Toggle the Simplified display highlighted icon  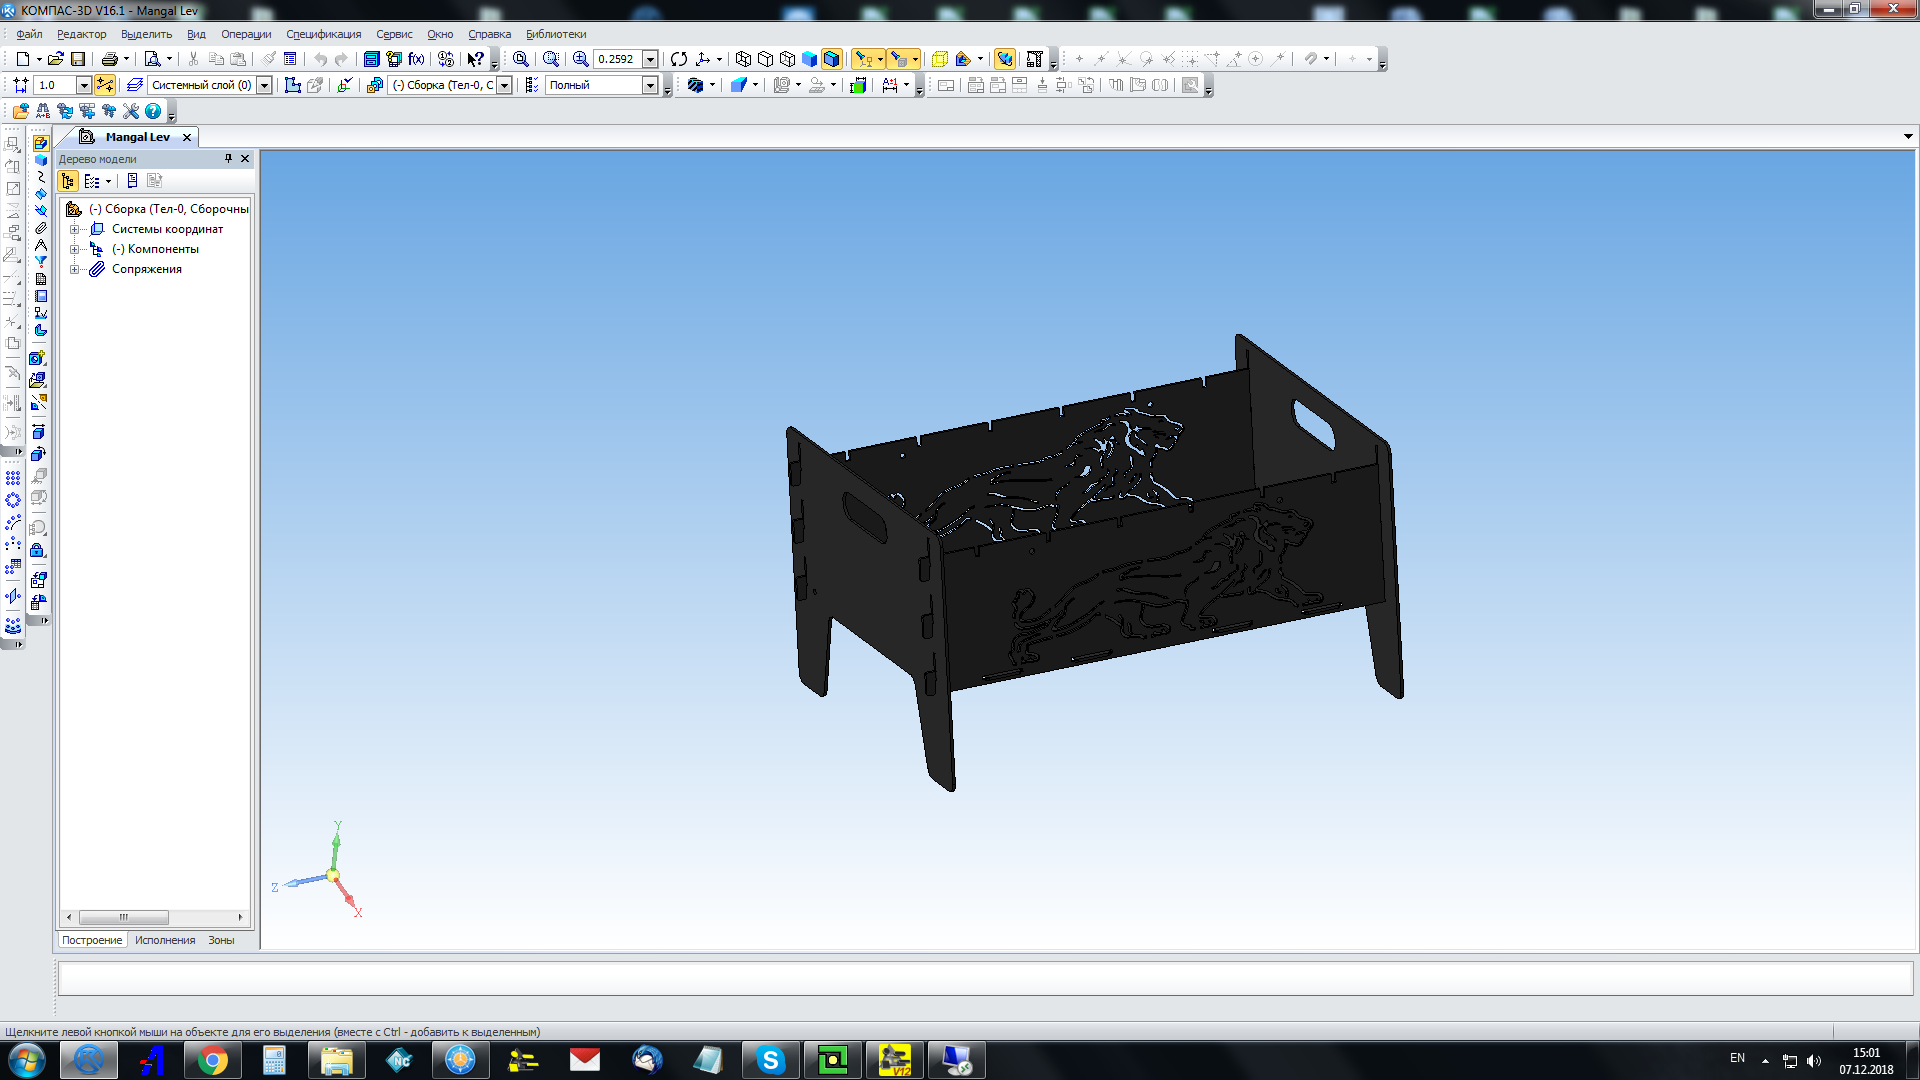[x=1005, y=59]
